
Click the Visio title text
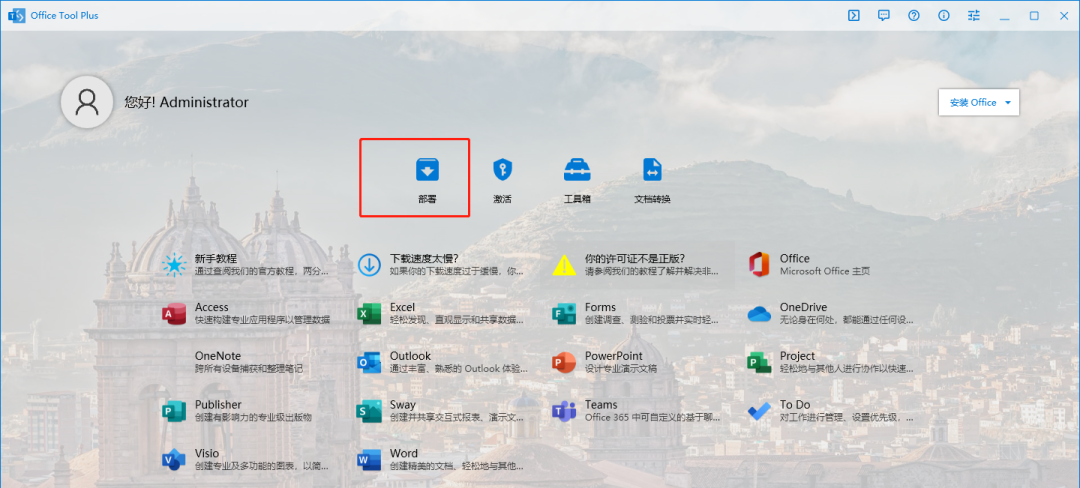207,454
